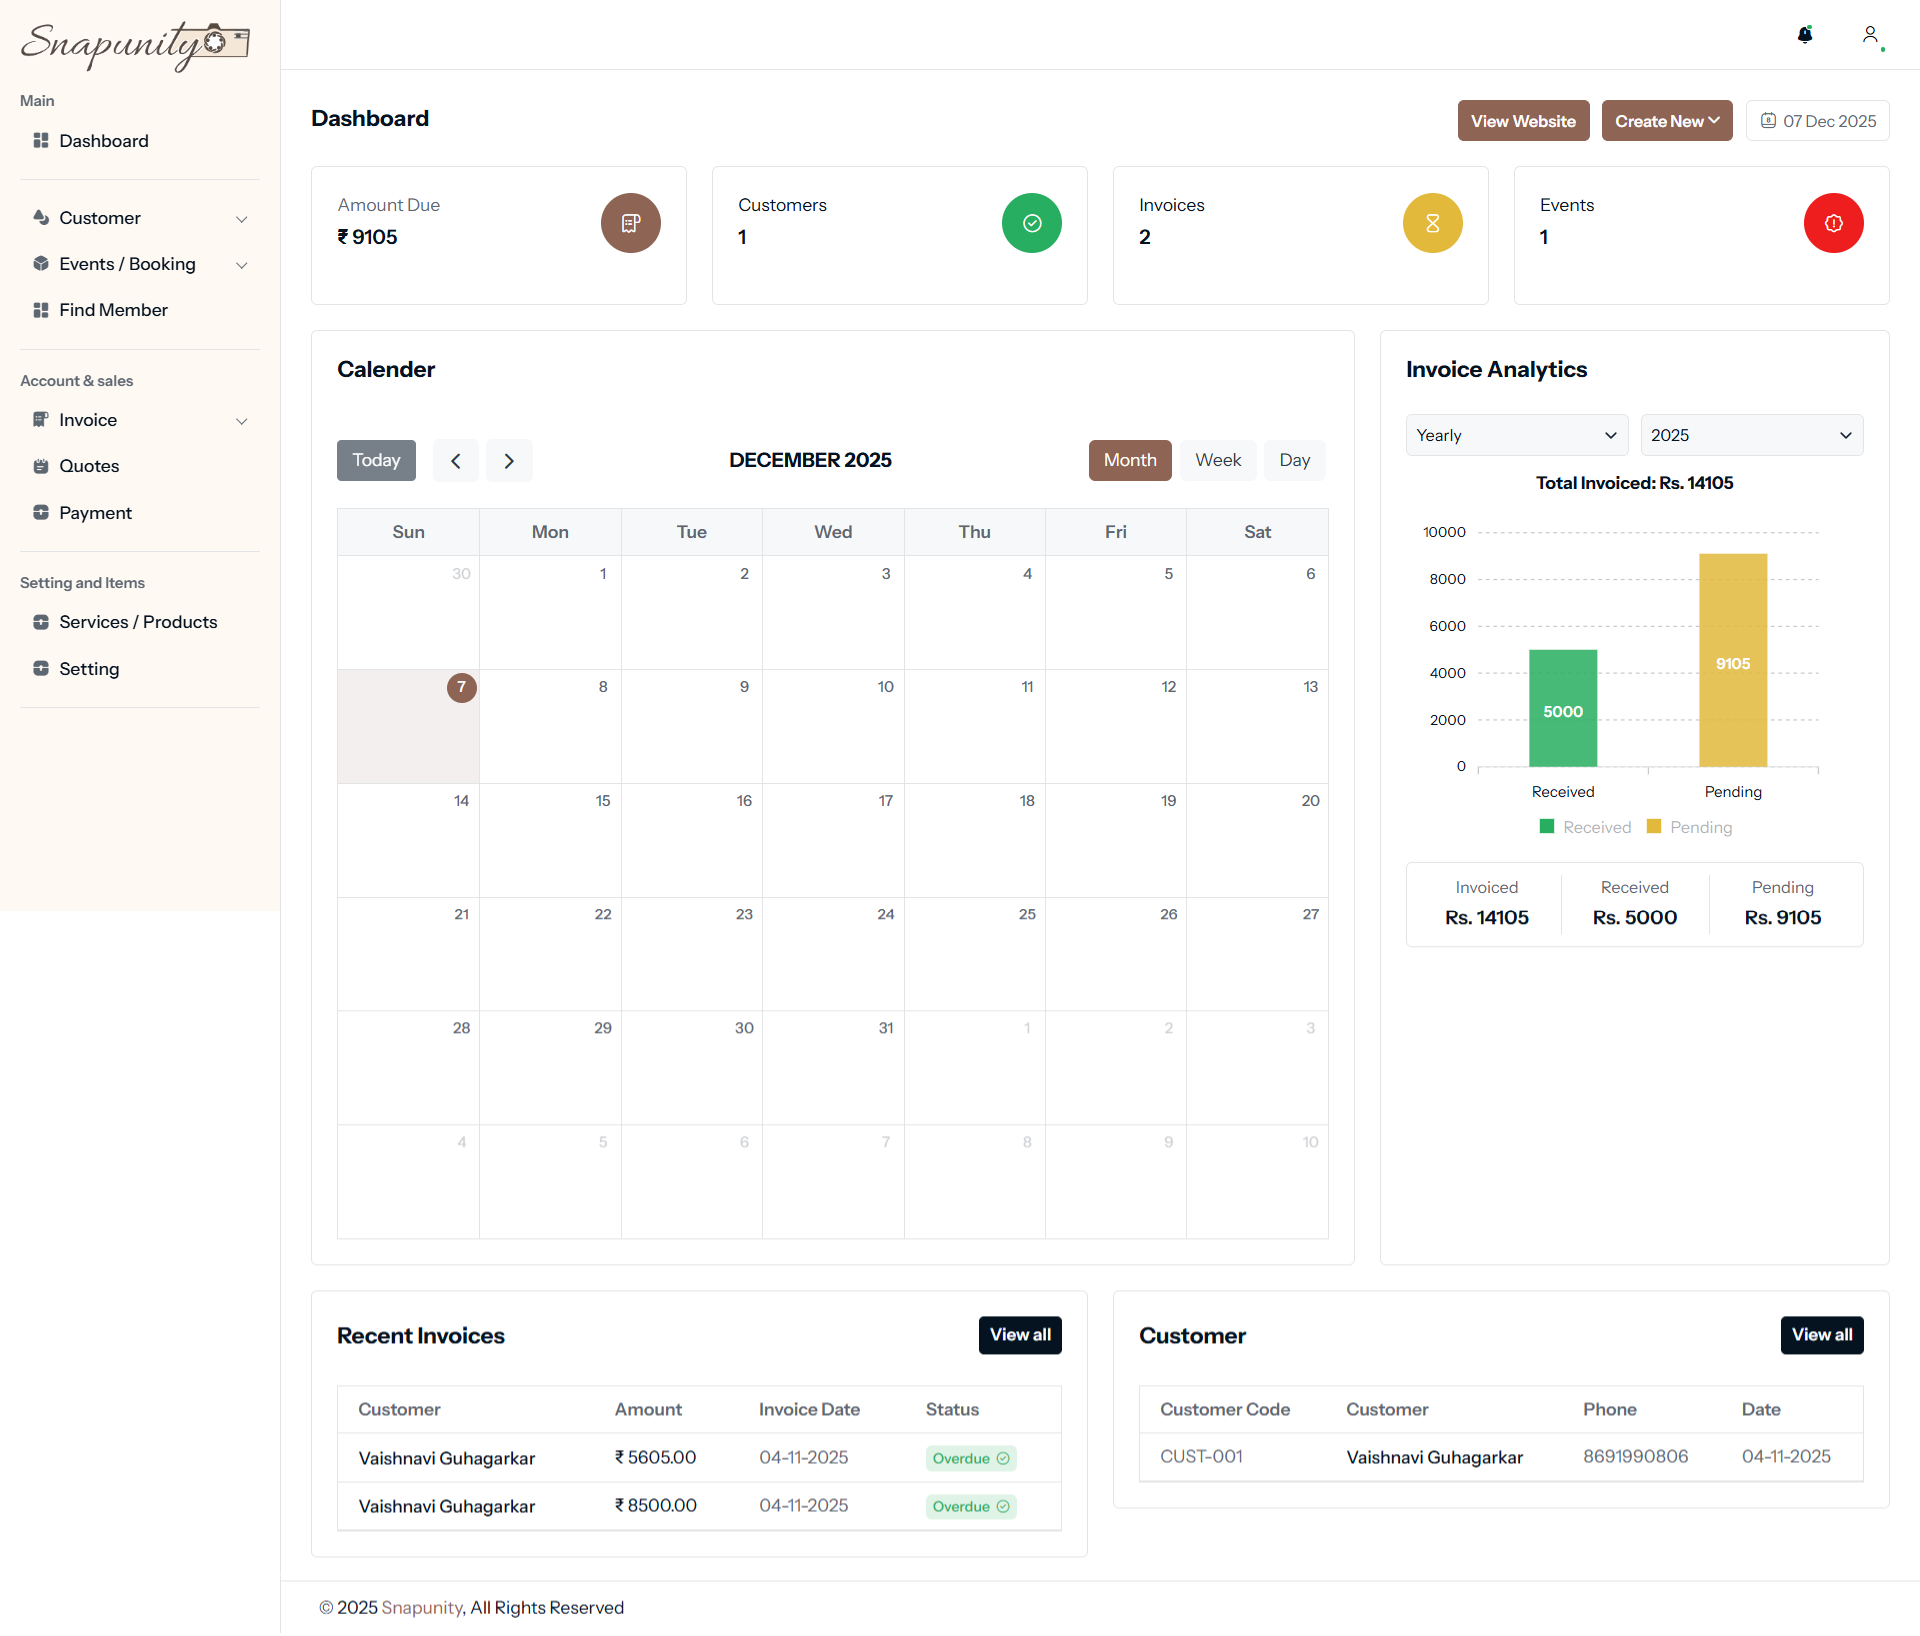1920x1636 pixels.
Task: Open Find Member in sidebar
Action: point(113,310)
